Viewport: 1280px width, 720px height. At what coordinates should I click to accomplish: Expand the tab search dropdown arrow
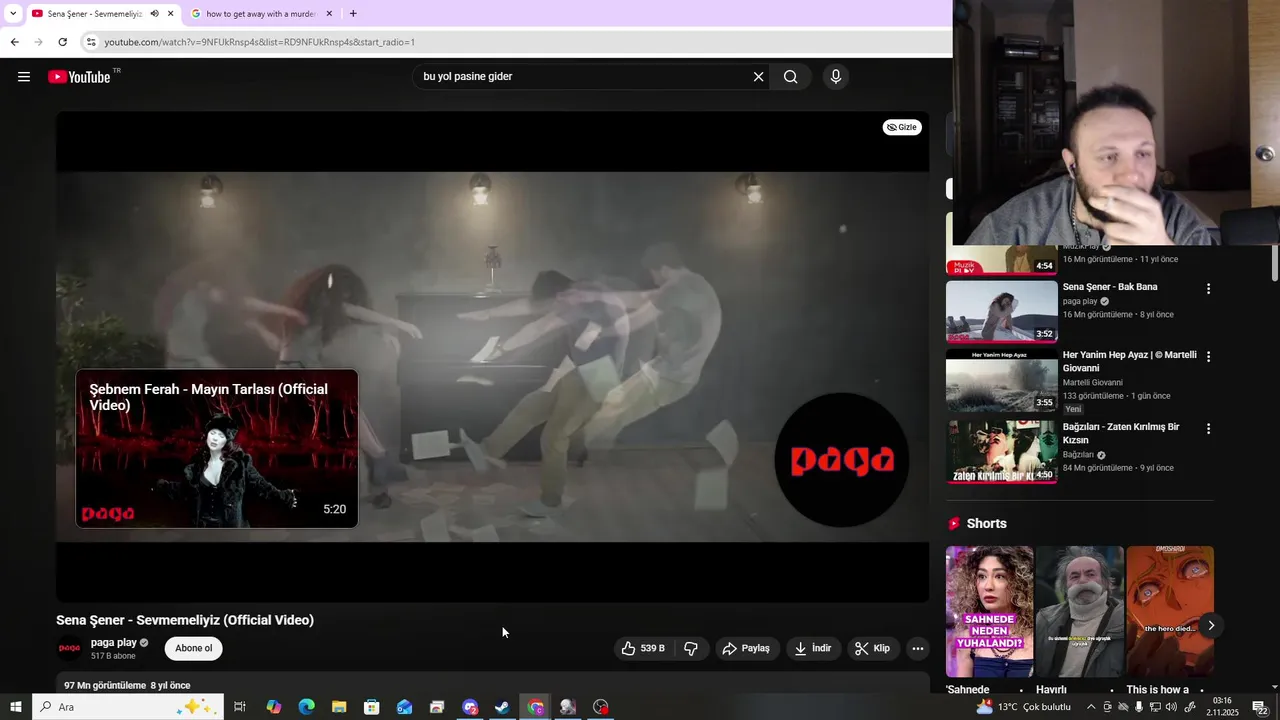[12, 14]
